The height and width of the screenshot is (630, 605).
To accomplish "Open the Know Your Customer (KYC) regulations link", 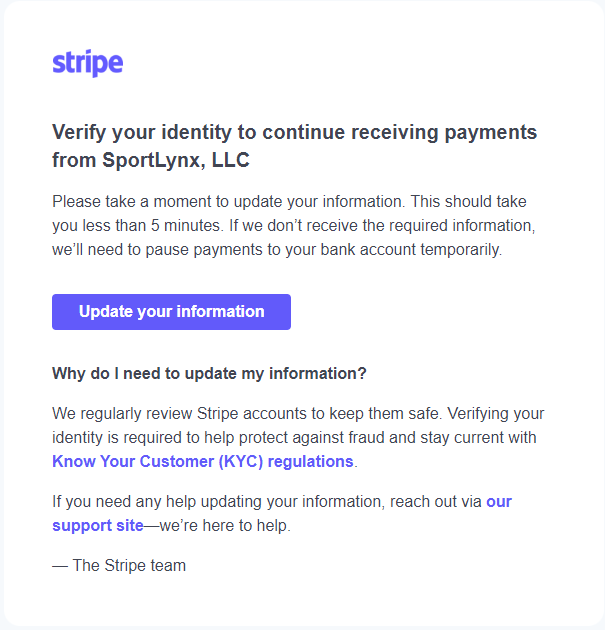I will pyautogui.click(x=203, y=461).
